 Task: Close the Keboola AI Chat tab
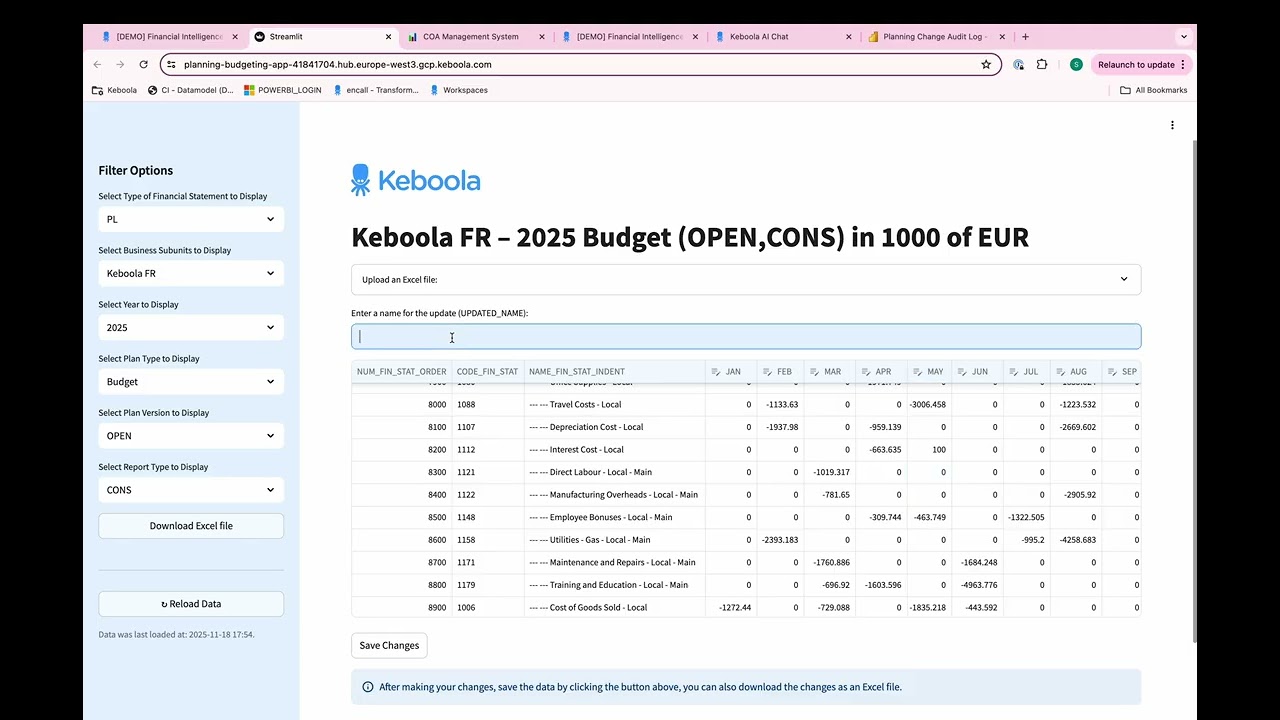point(849,37)
